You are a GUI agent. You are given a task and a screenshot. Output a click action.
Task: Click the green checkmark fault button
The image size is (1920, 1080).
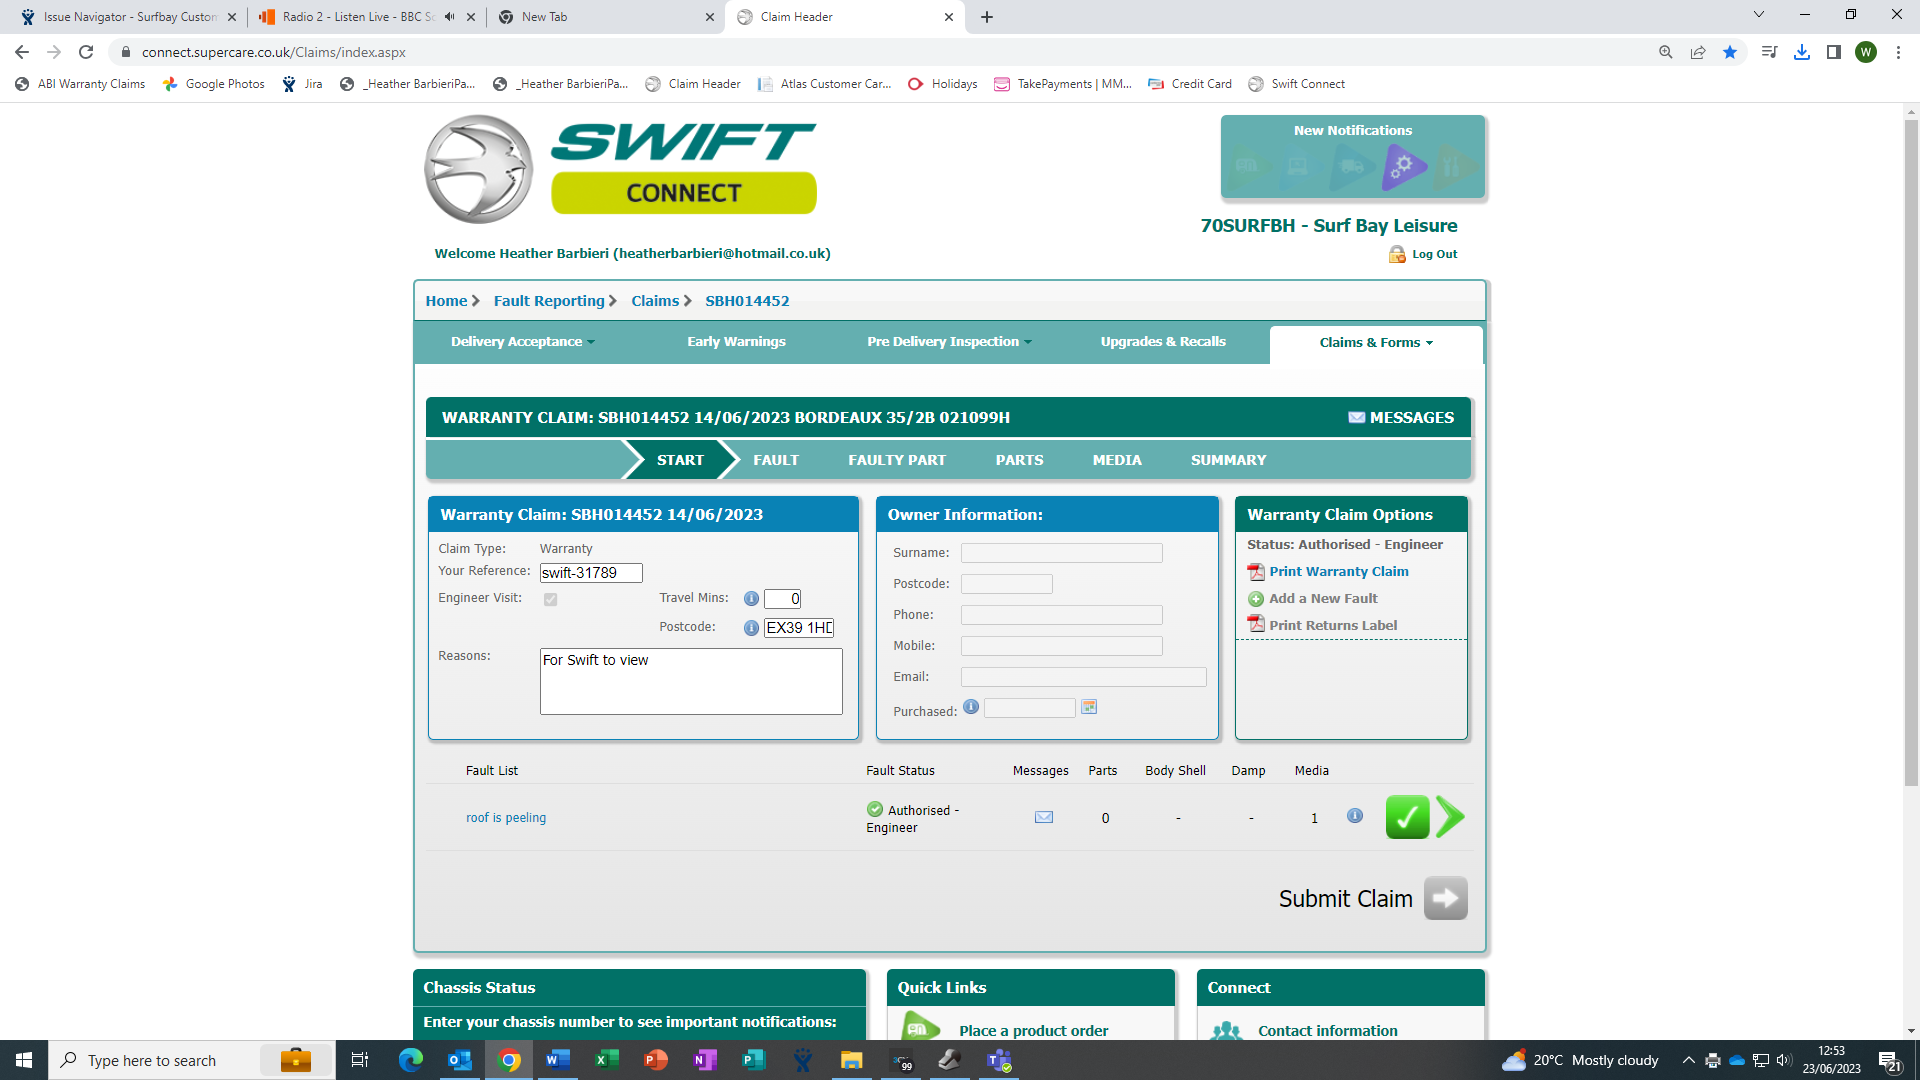[x=1406, y=817]
